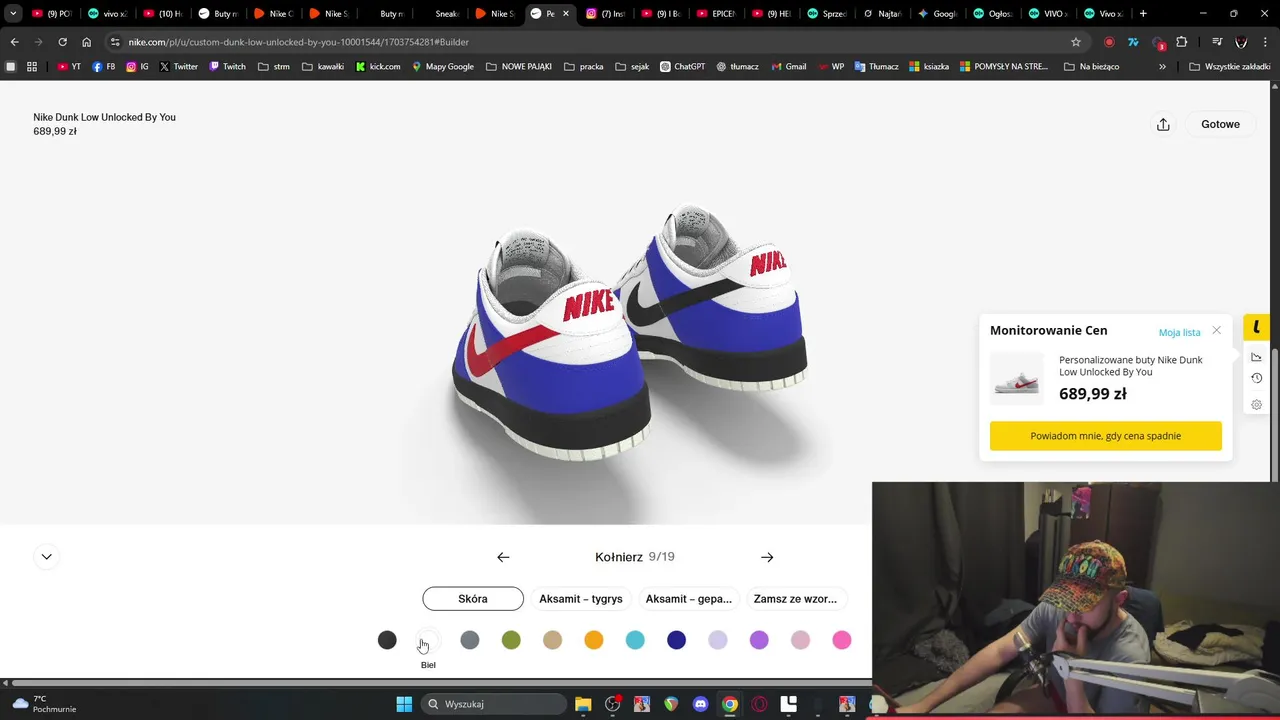Image resolution: width=1280 pixels, height=720 pixels.
Task: Pick the grey color swatch
Action: (x=470, y=640)
